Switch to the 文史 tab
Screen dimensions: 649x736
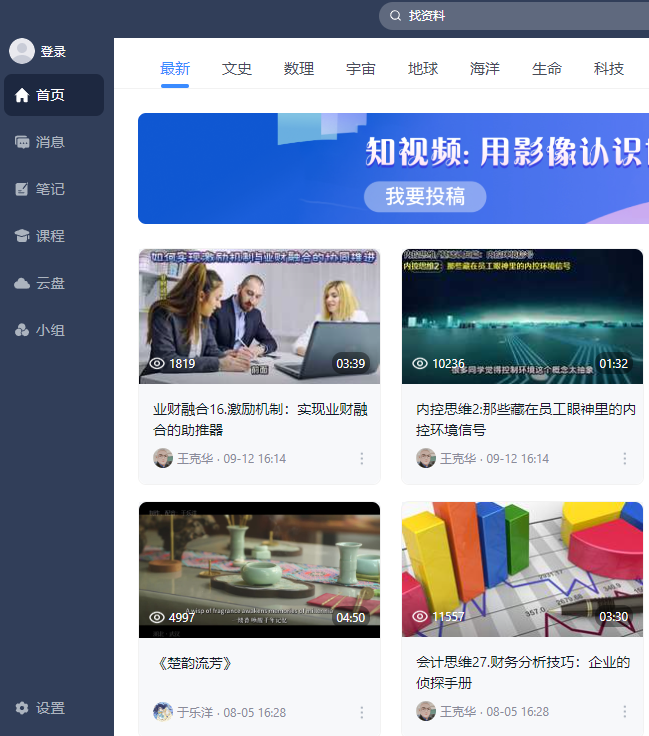pos(237,69)
